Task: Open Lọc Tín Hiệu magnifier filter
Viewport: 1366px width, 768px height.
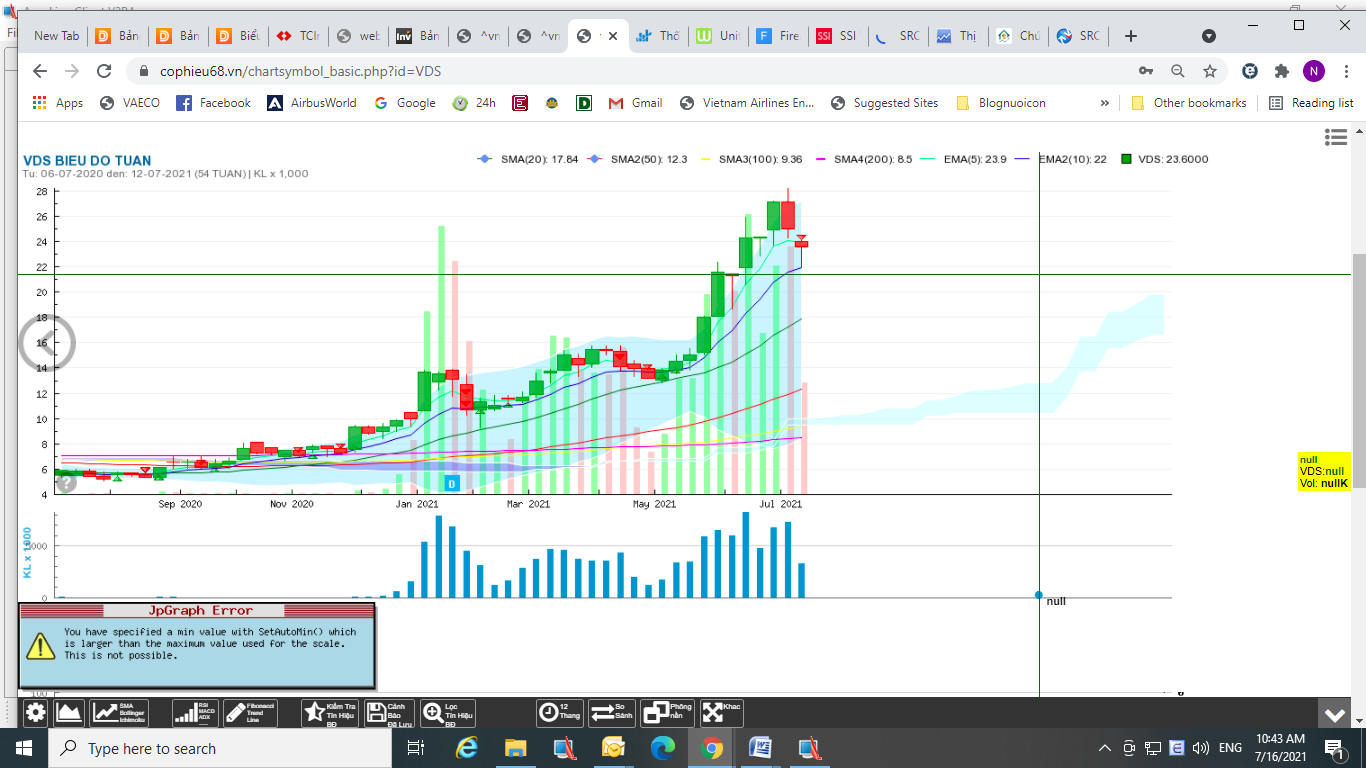Action: tap(447, 713)
